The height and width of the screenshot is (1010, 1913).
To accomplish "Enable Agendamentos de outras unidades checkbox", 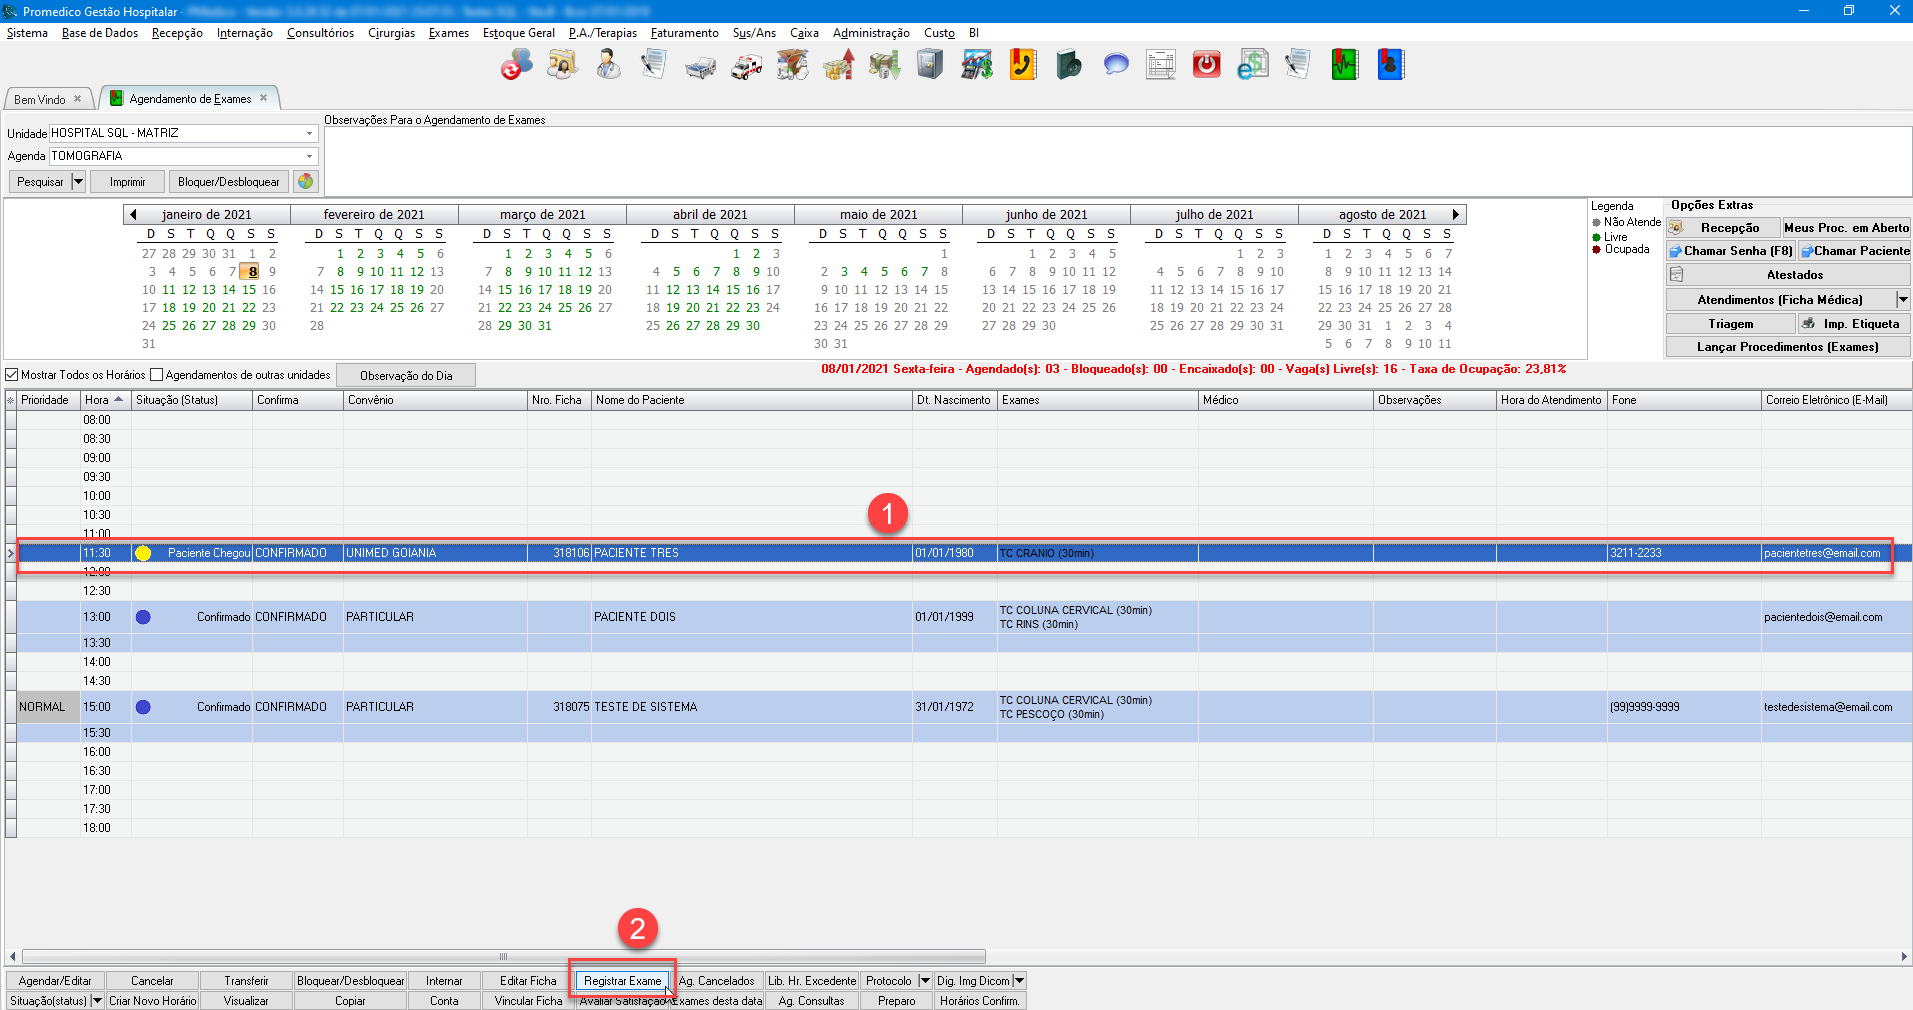I will tap(157, 375).
